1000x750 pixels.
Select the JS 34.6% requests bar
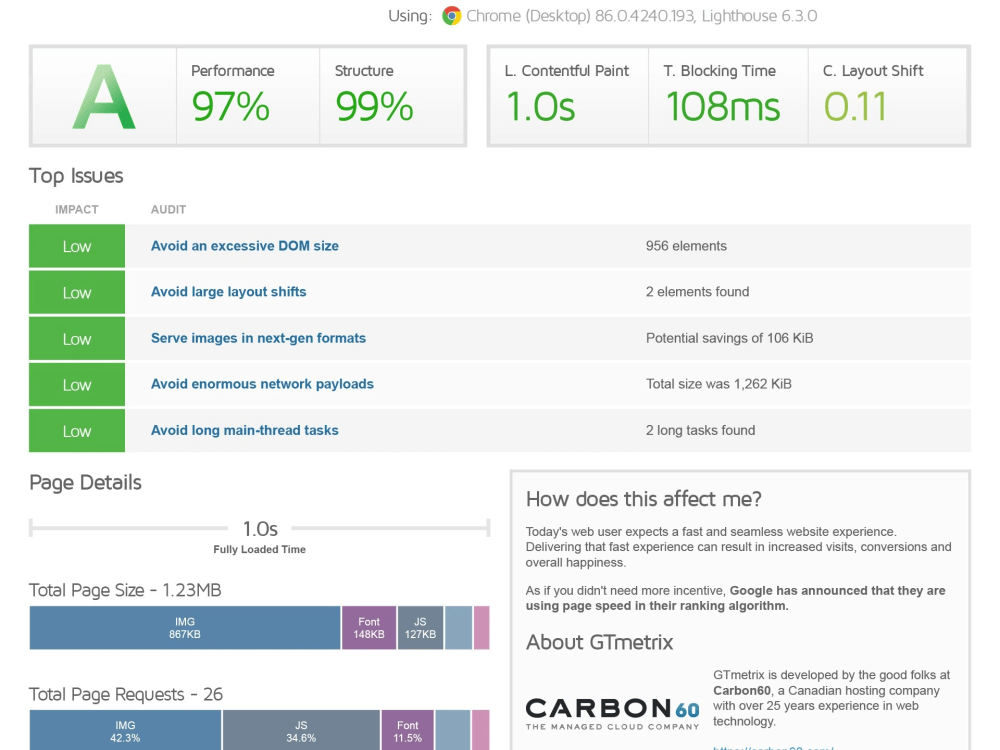(x=301, y=731)
